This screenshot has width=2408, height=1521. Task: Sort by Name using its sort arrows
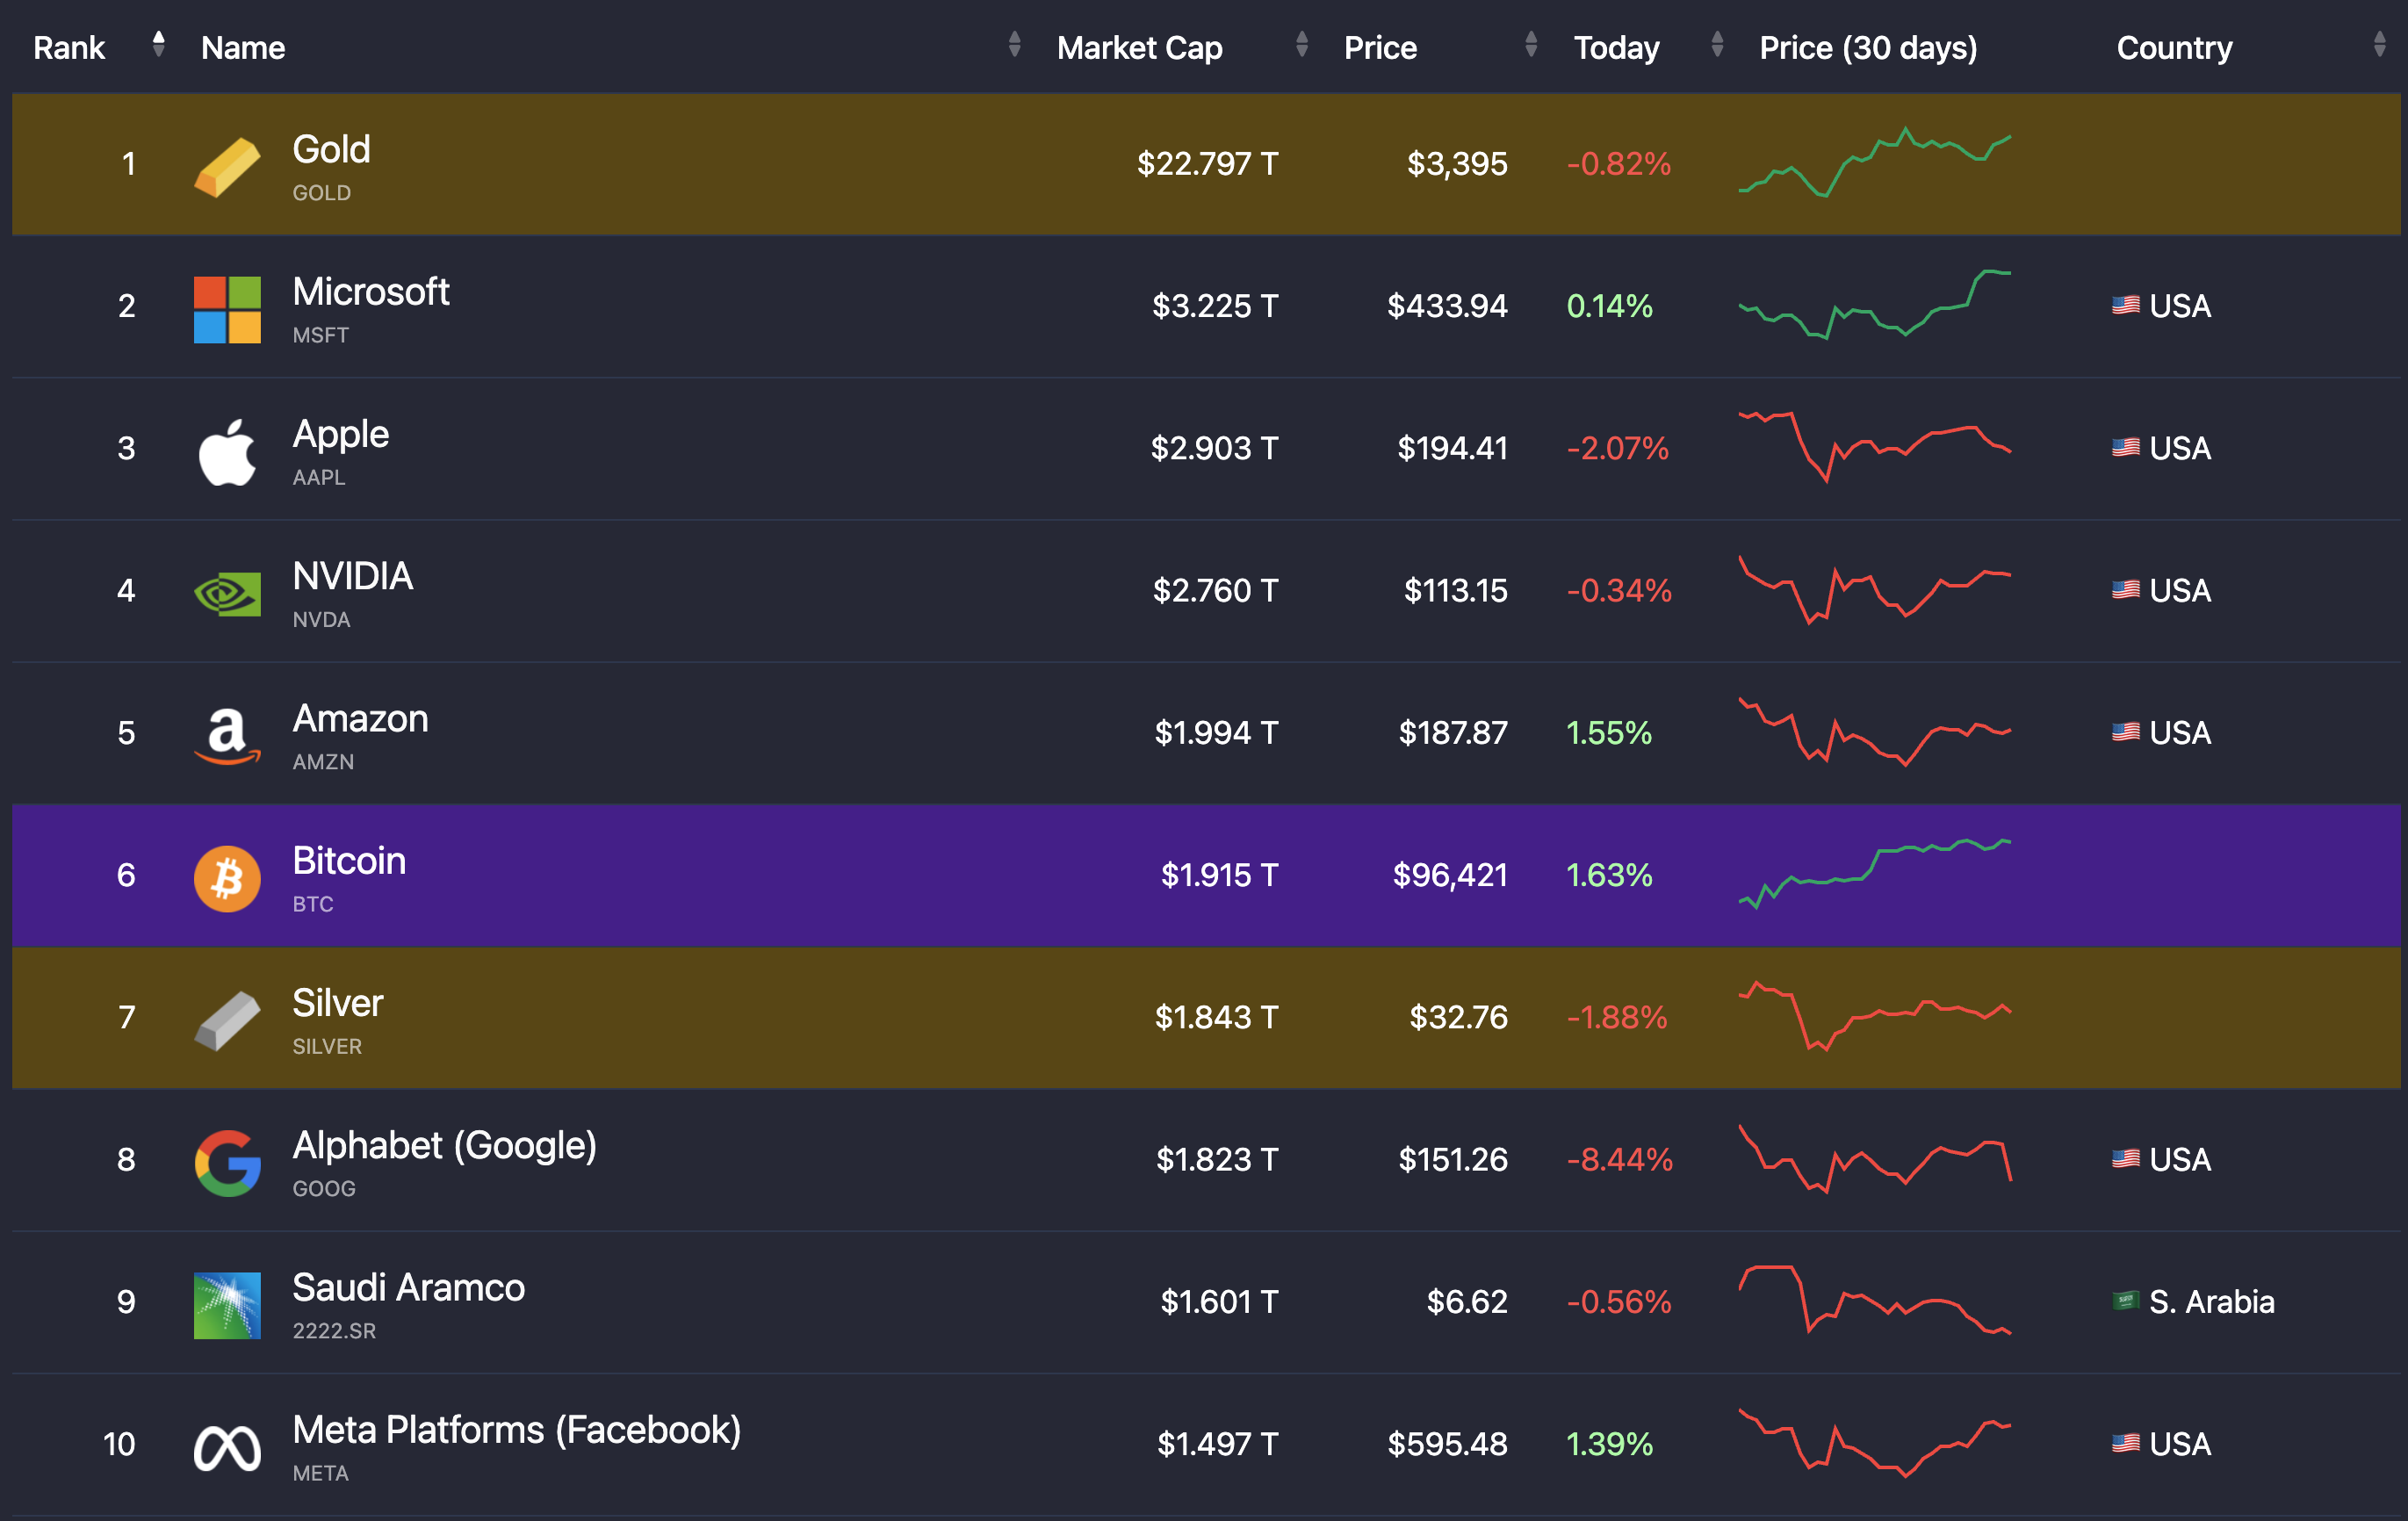click(1015, 45)
